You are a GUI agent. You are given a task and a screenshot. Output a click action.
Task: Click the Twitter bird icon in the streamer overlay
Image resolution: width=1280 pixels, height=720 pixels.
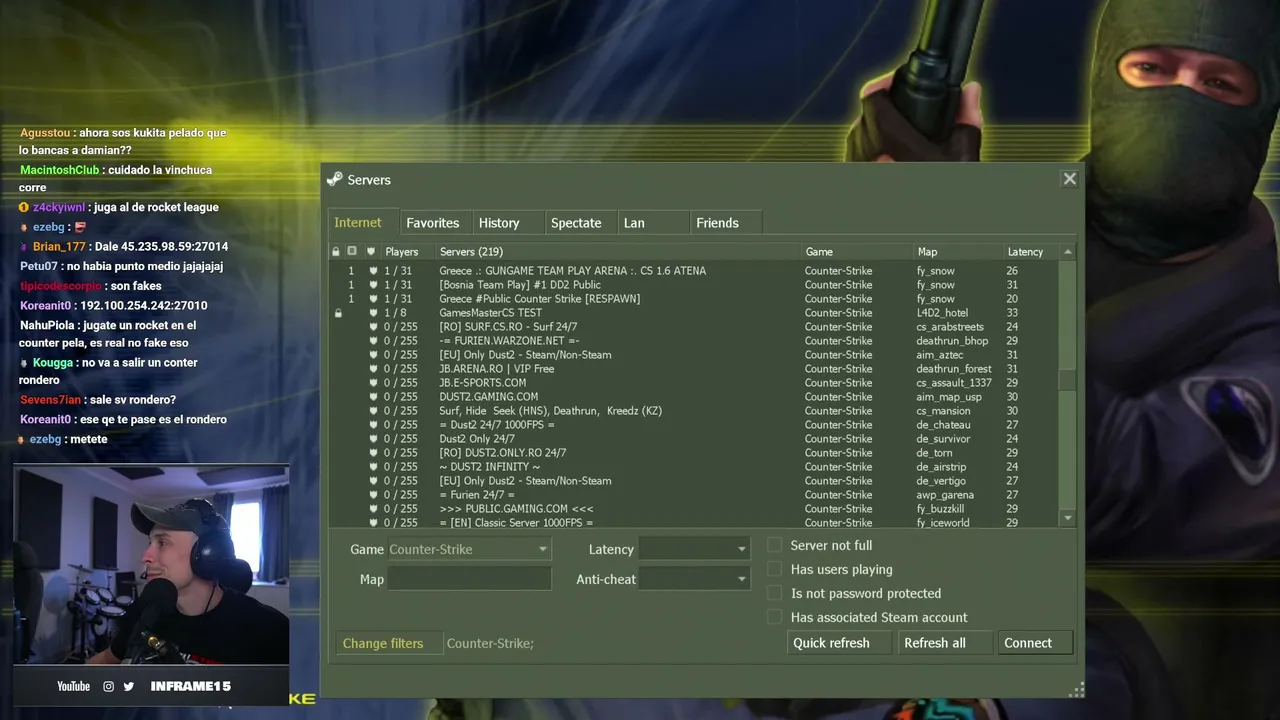tap(129, 686)
